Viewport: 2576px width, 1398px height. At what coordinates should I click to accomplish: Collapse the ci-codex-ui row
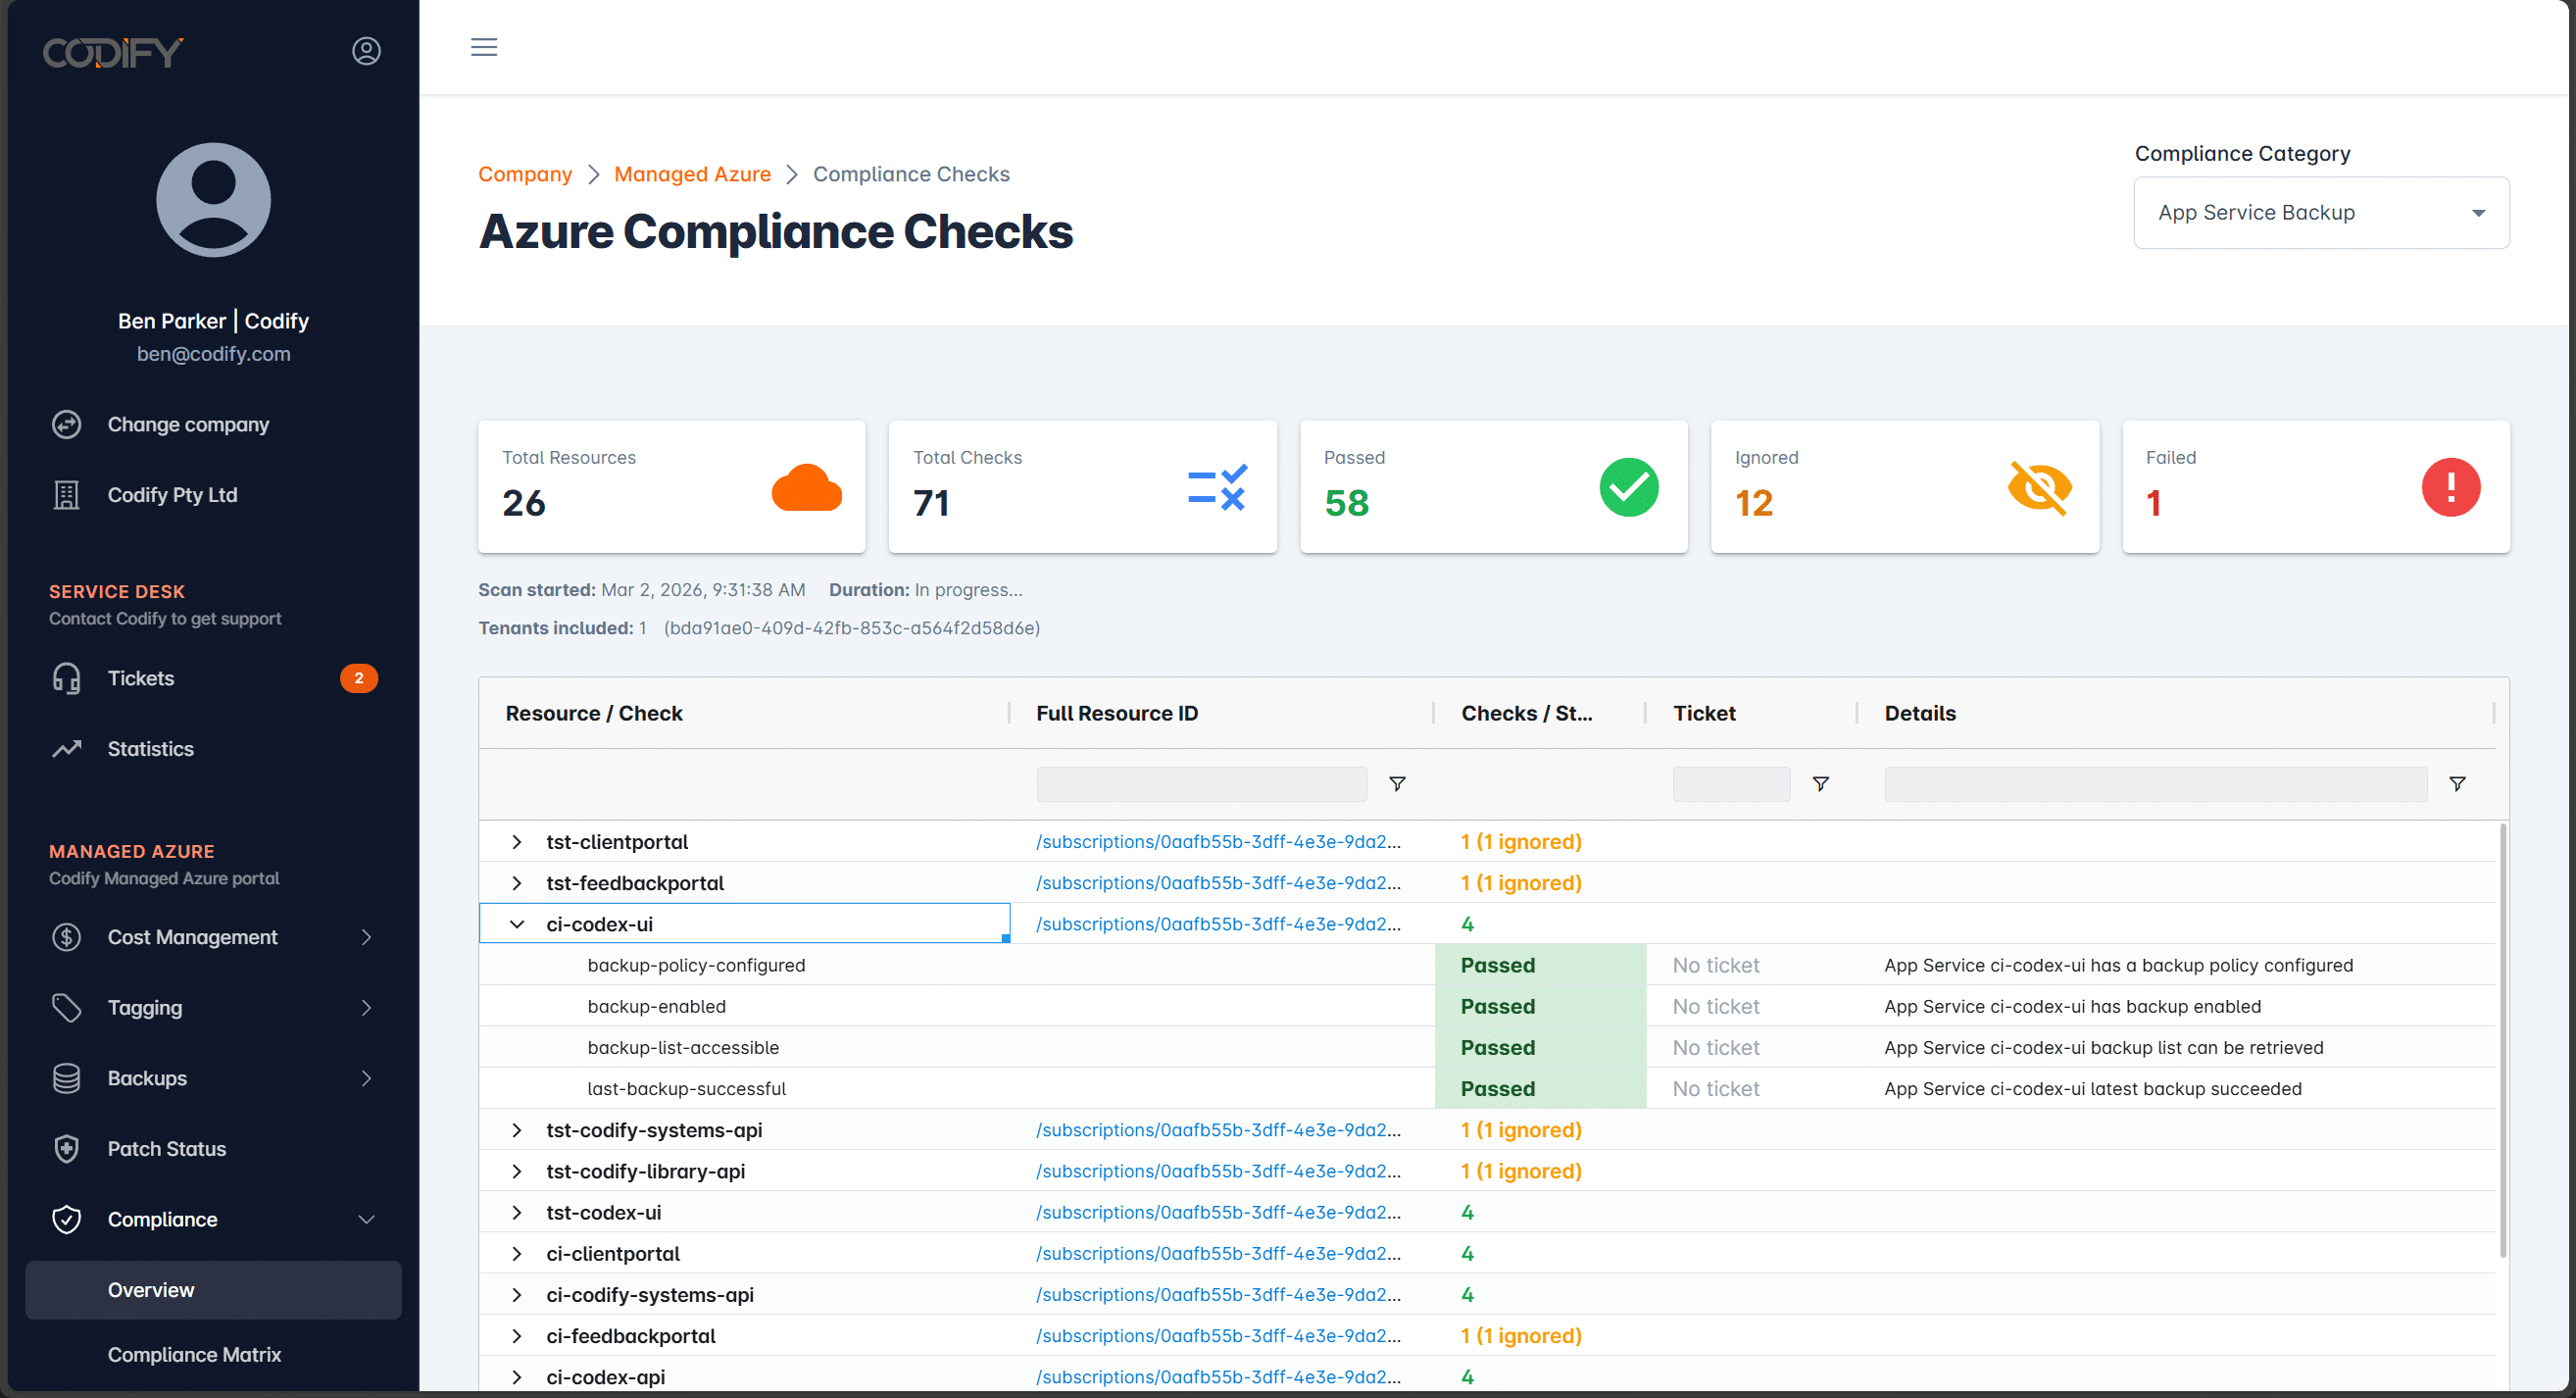[x=517, y=924]
